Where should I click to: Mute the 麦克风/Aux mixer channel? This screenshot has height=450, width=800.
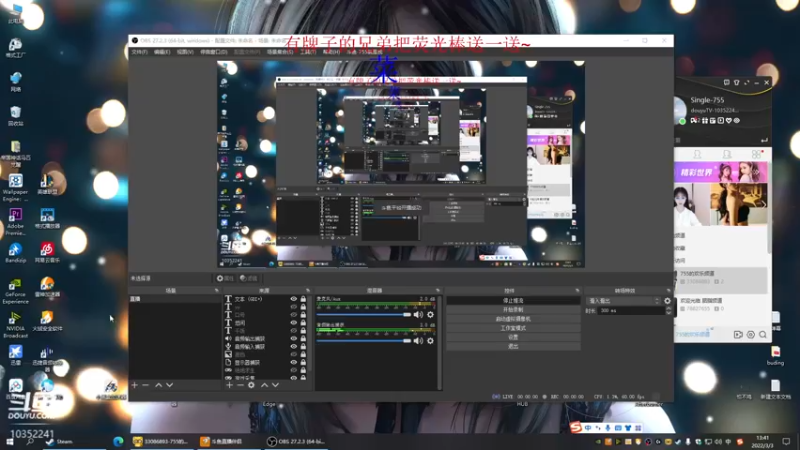pyautogui.click(x=418, y=315)
